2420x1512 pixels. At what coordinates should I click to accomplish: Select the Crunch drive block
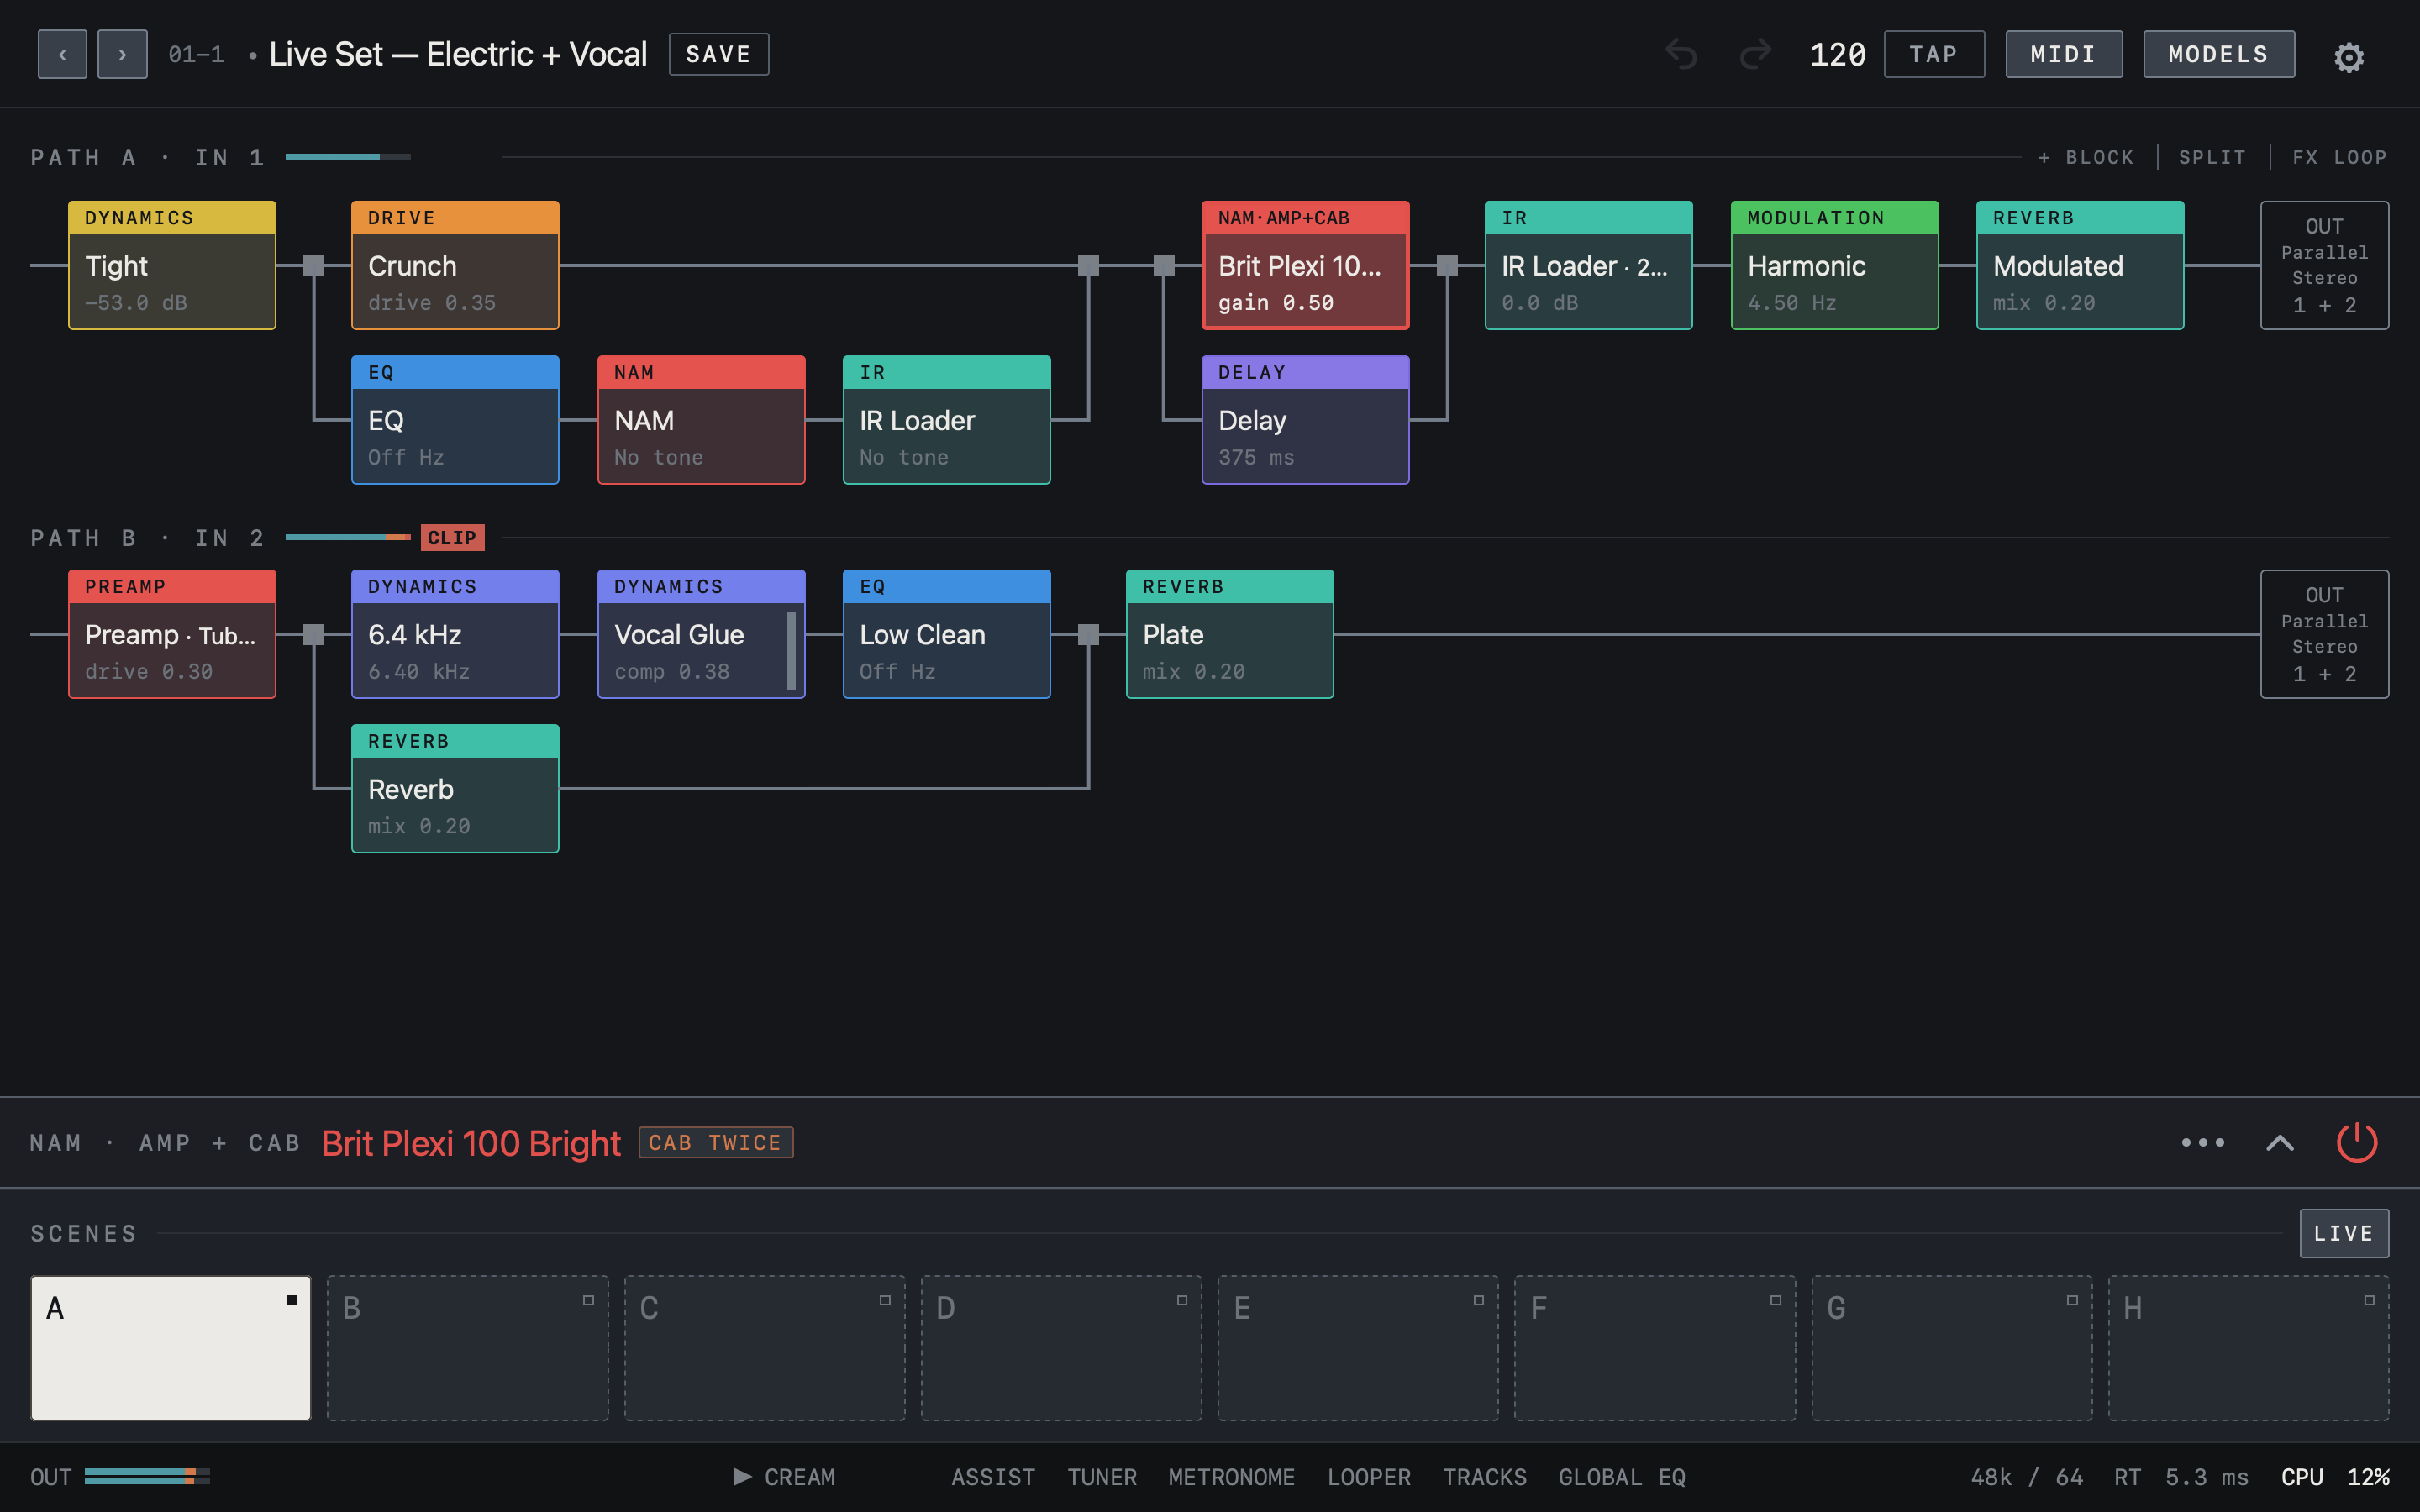(455, 265)
